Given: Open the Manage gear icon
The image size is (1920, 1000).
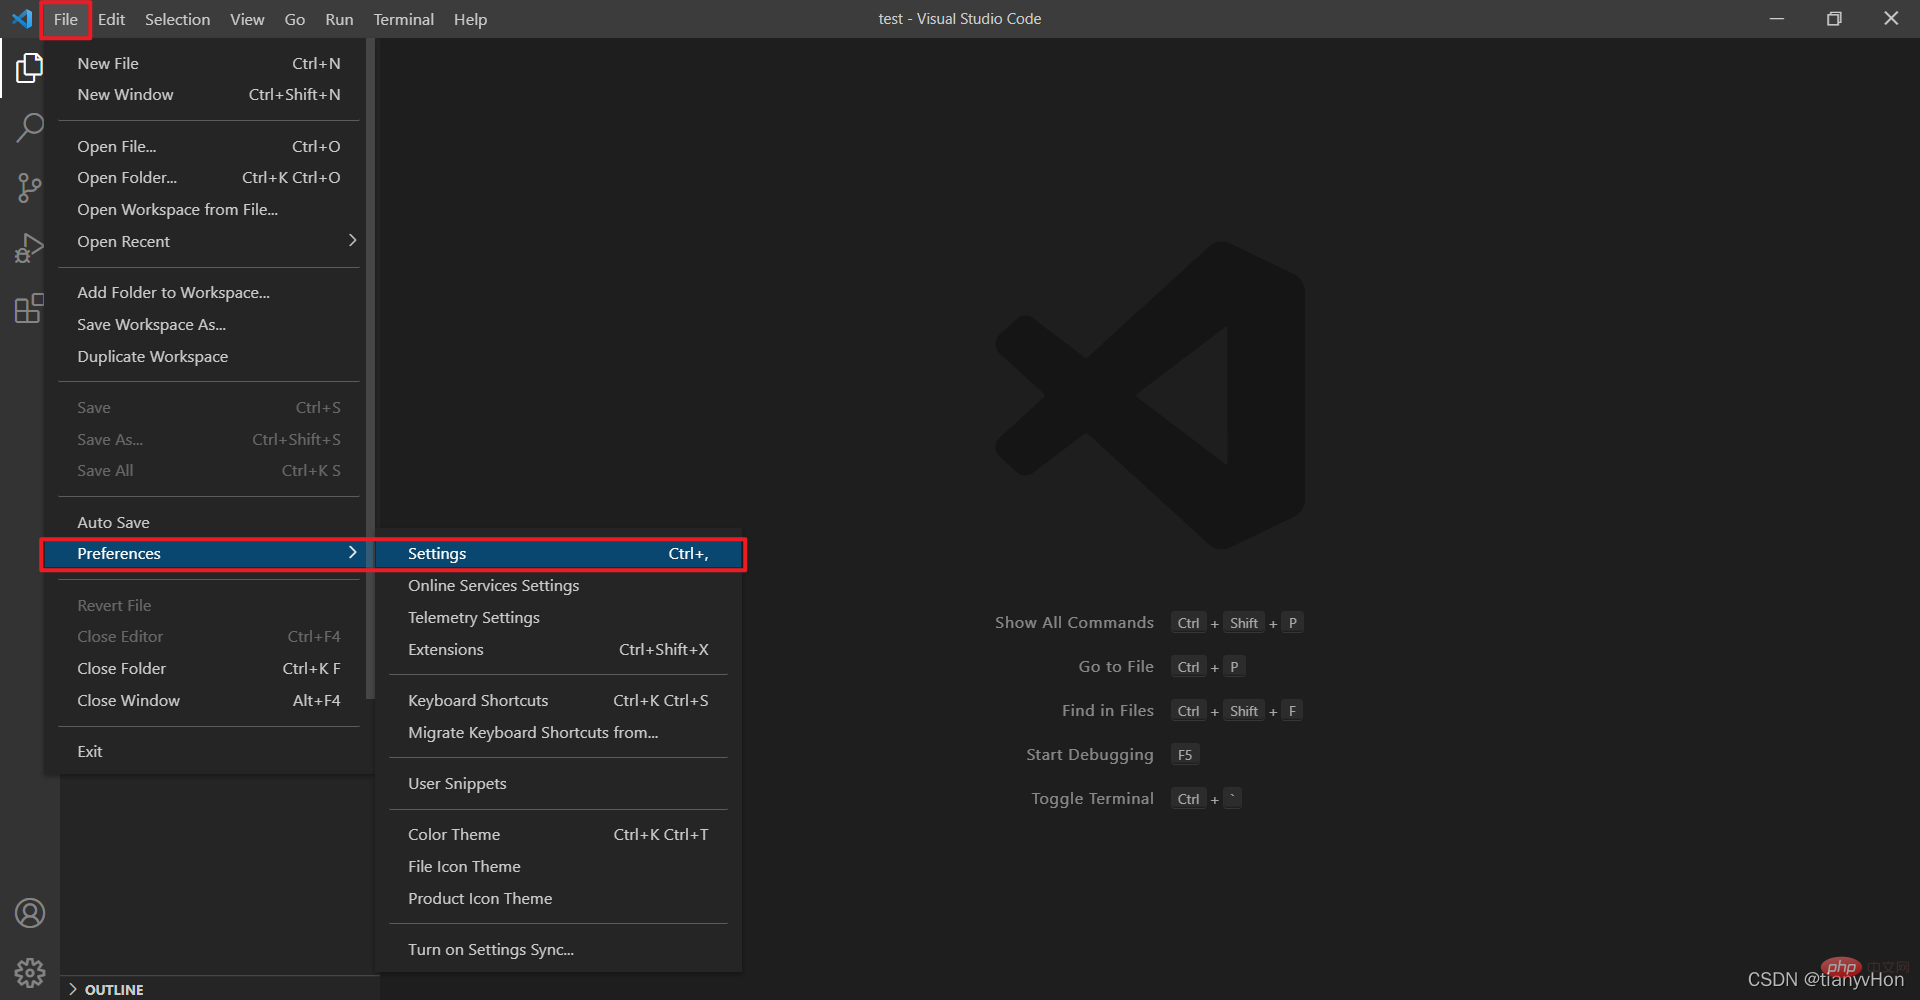Looking at the screenshot, I should (30, 972).
